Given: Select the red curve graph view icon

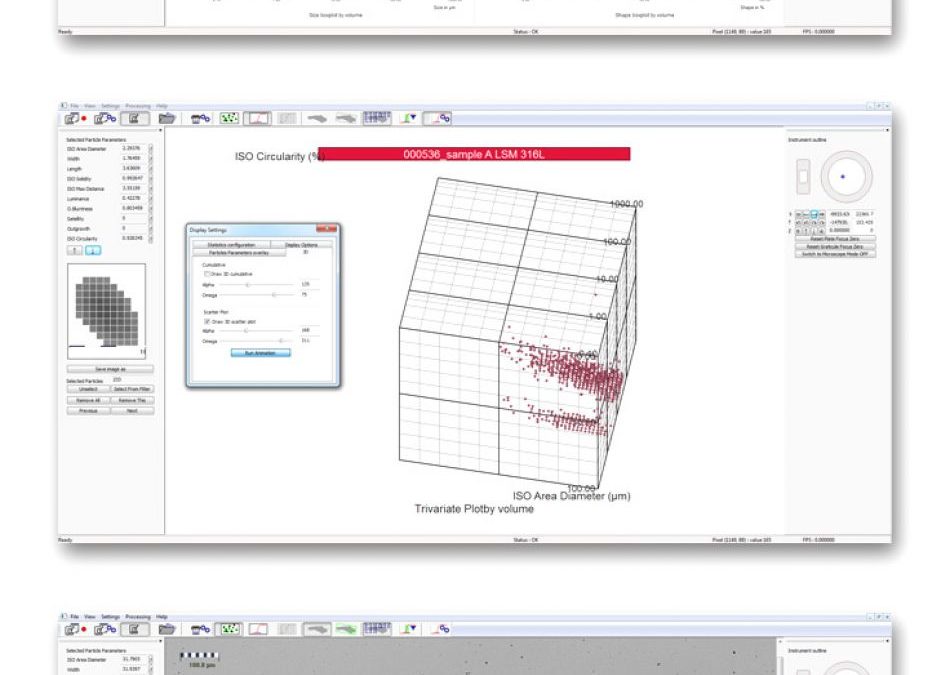Looking at the screenshot, I should click(x=257, y=119).
